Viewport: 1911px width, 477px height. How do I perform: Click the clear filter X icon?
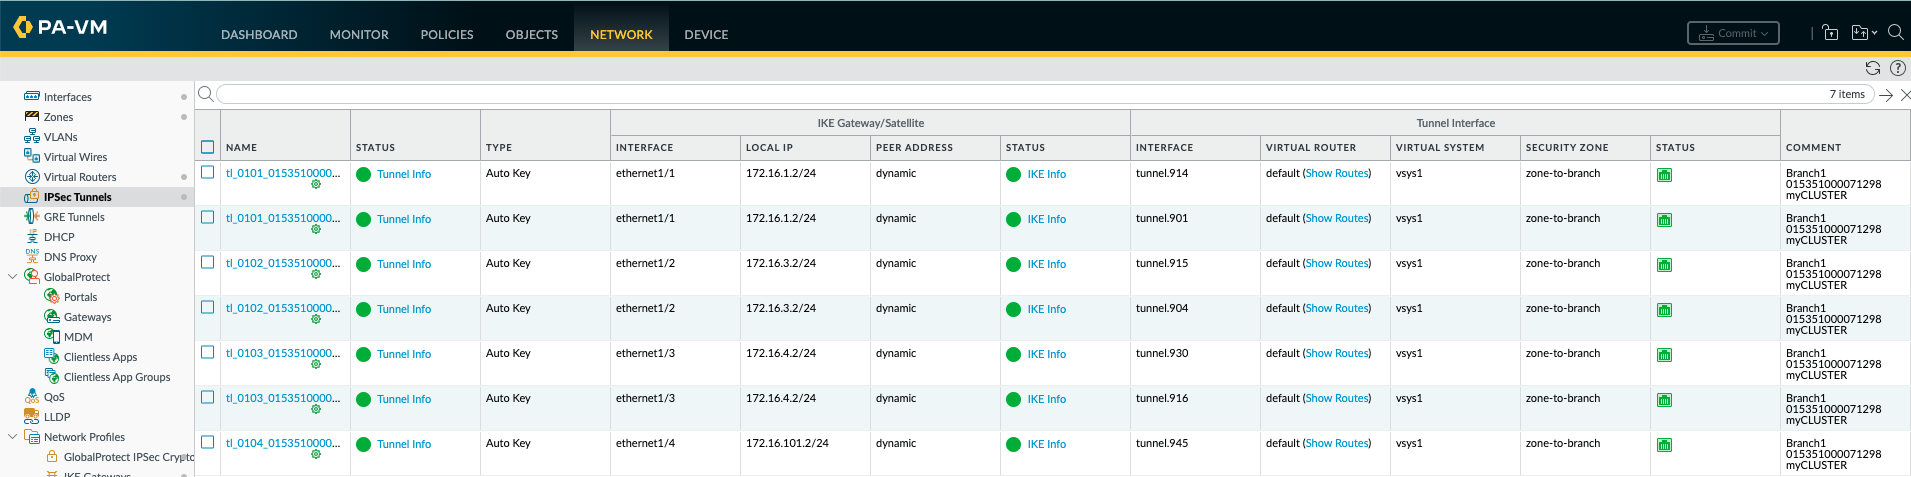(x=1905, y=95)
